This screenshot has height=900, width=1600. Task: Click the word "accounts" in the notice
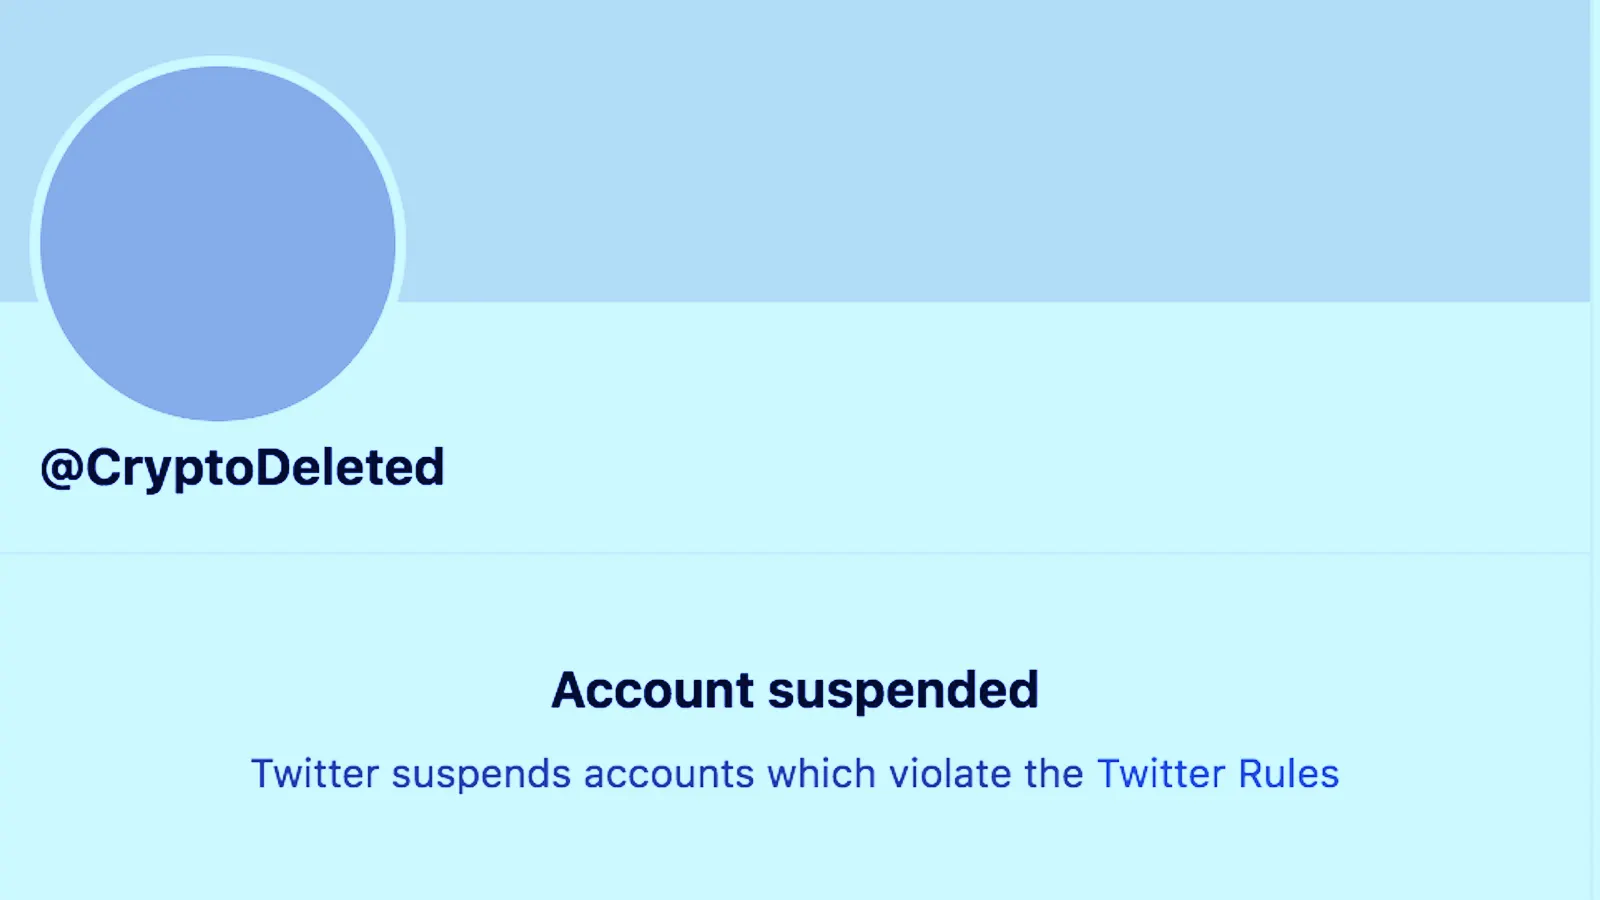coord(669,775)
